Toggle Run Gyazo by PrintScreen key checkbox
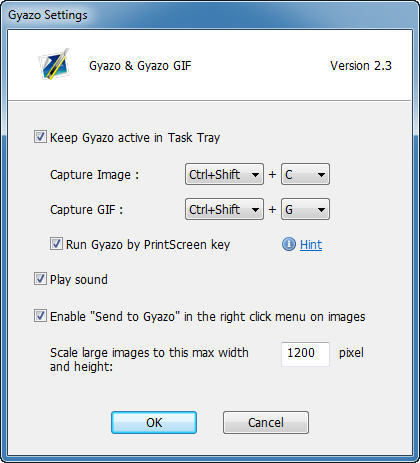This screenshot has height=463, width=420. (56, 244)
